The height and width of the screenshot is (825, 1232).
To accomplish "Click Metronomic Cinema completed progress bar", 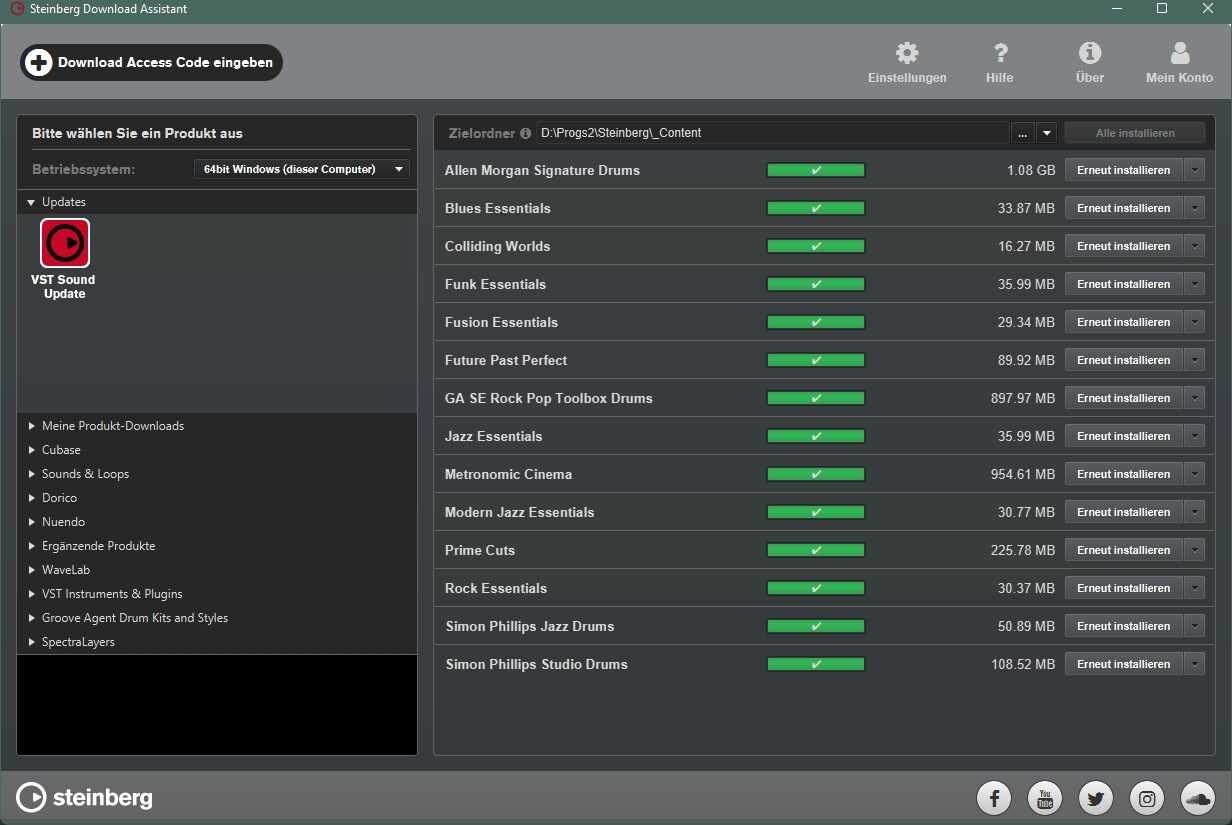I will click(x=816, y=474).
